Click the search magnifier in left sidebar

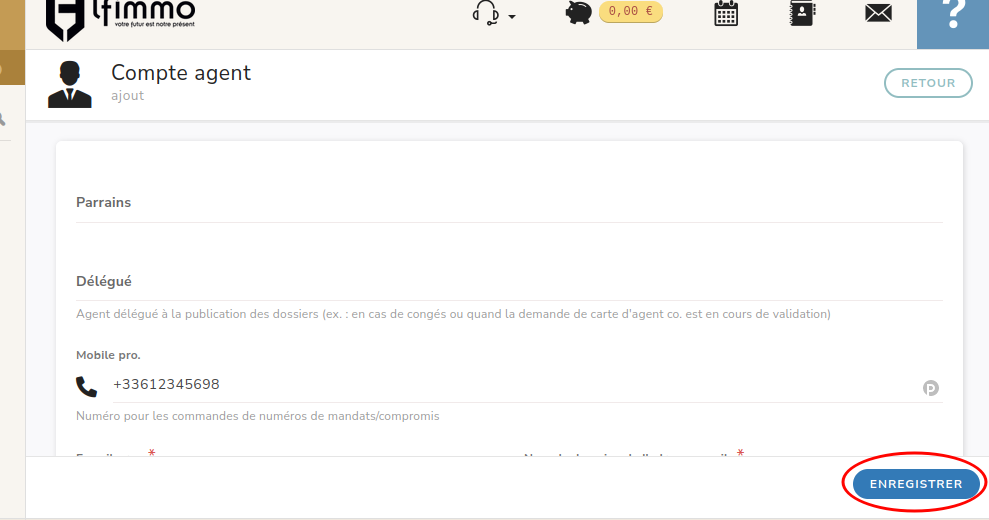pyautogui.click(x=3, y=119)
